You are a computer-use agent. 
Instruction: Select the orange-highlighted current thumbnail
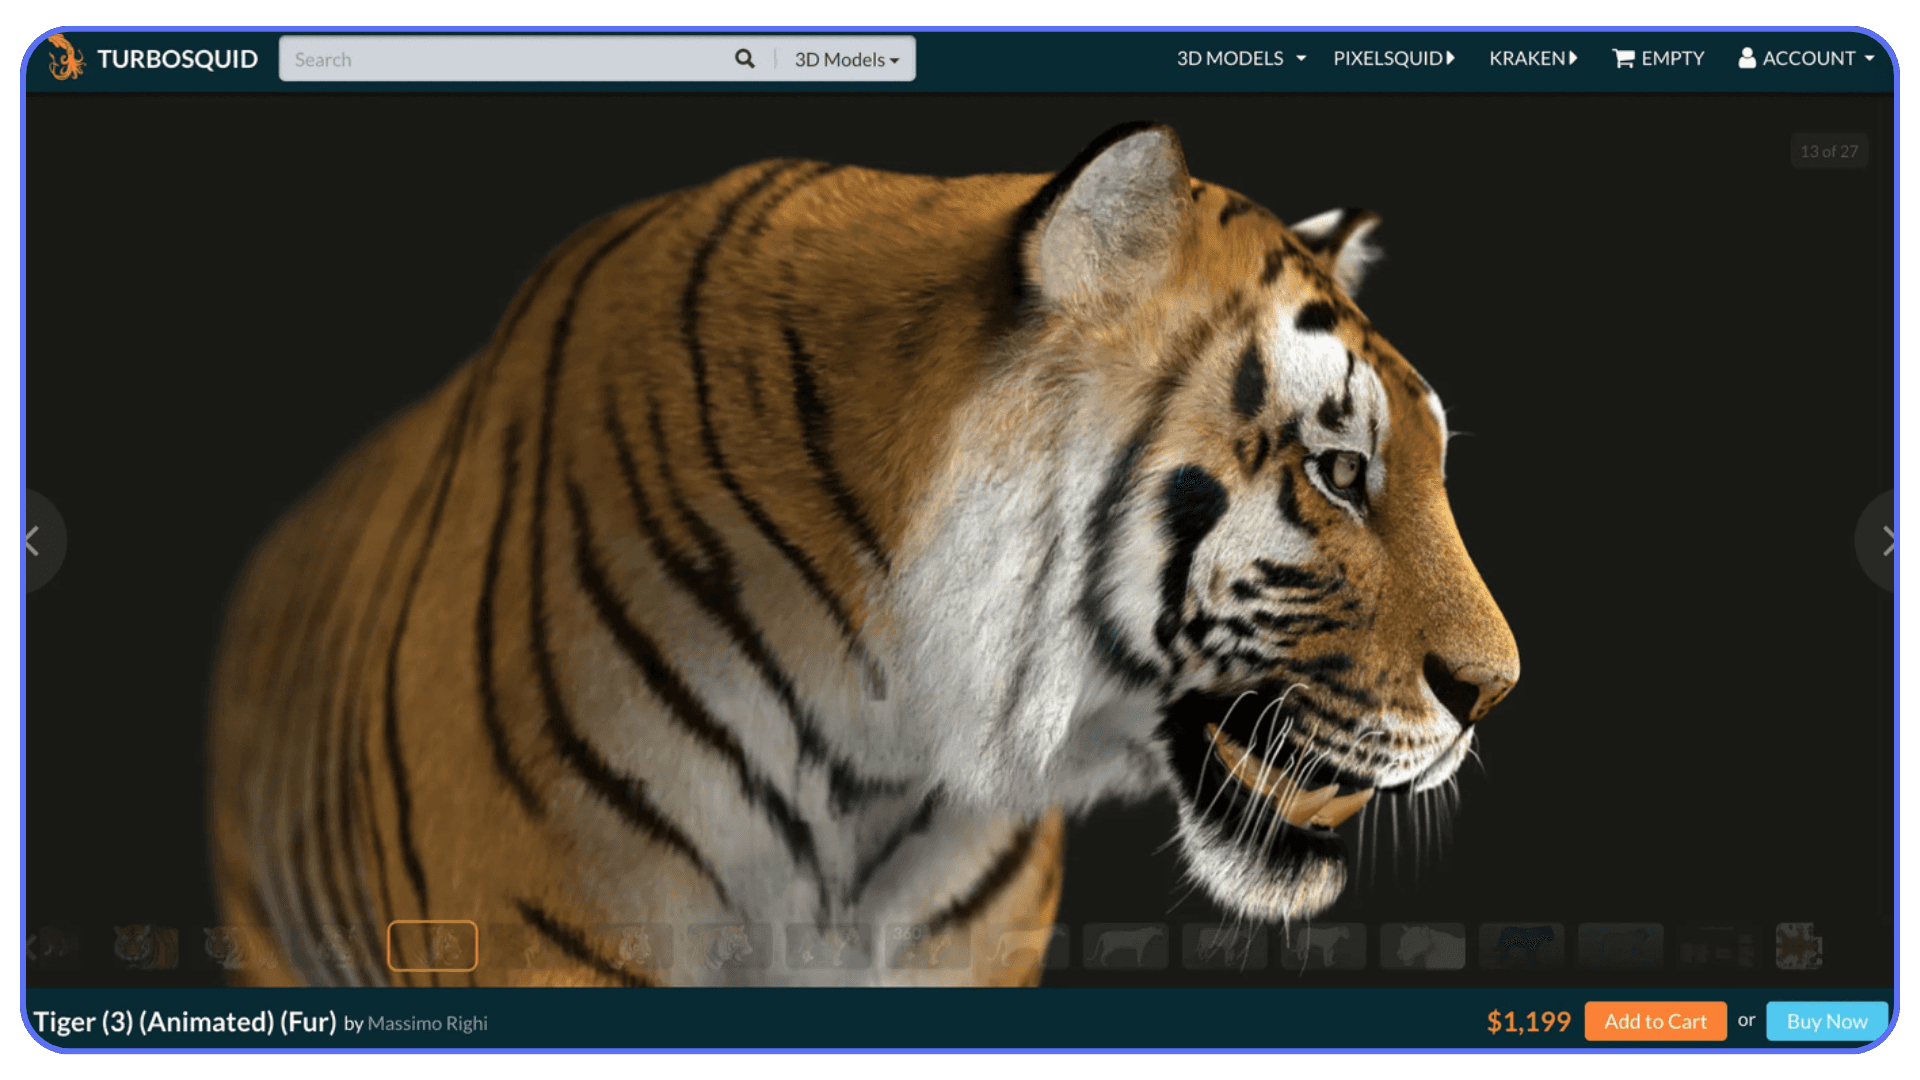[432, 945]
